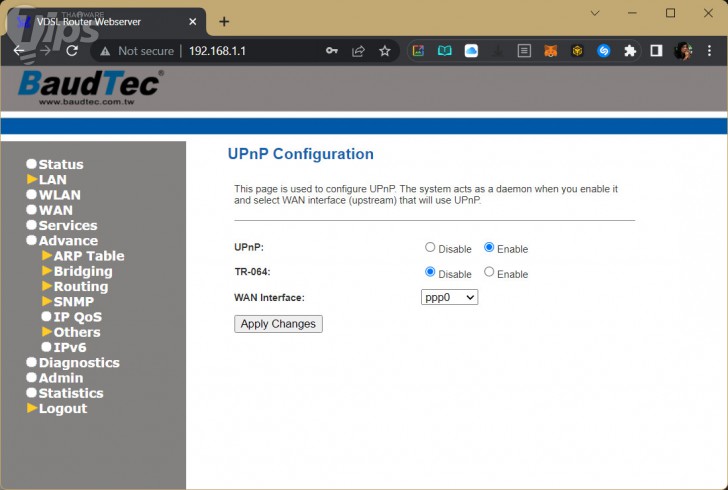Expand the LAN section
728x490 pixels.
click(52, 180)
